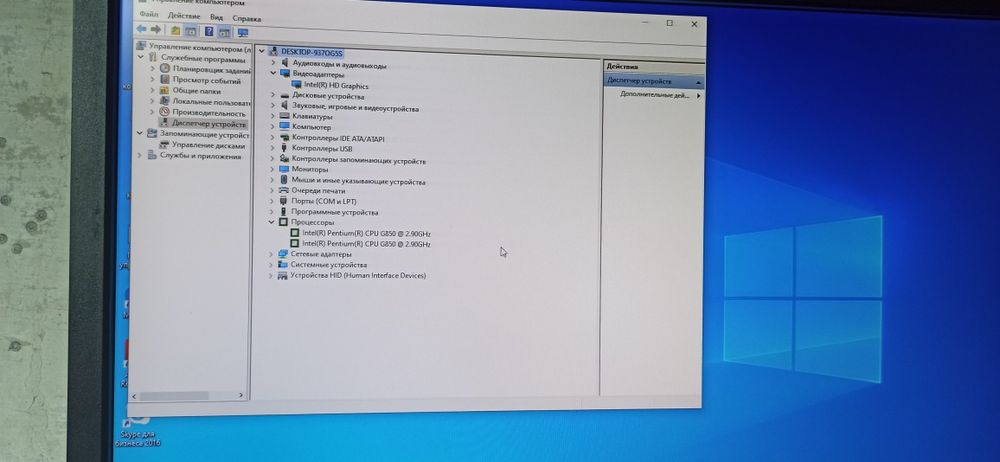The height and width of the screenshot is (462, 1000).
Task: Maximize the Управление компьютером window
Action: [669, 23]
